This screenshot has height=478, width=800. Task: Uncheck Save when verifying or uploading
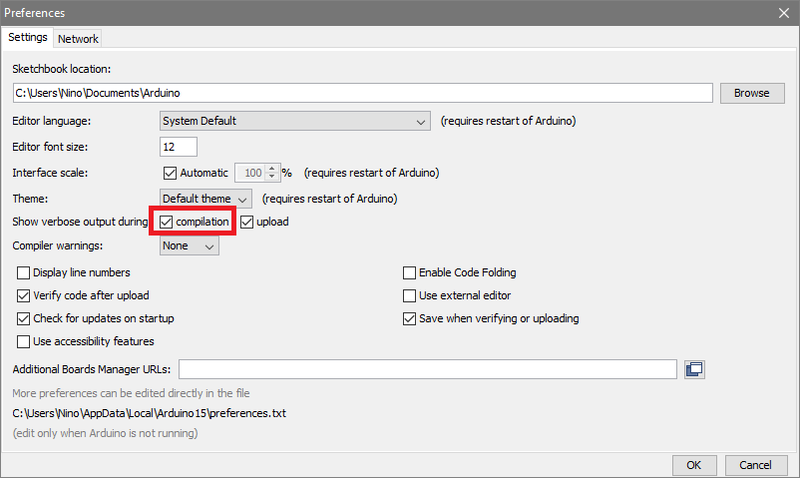[x=409, y=319]
